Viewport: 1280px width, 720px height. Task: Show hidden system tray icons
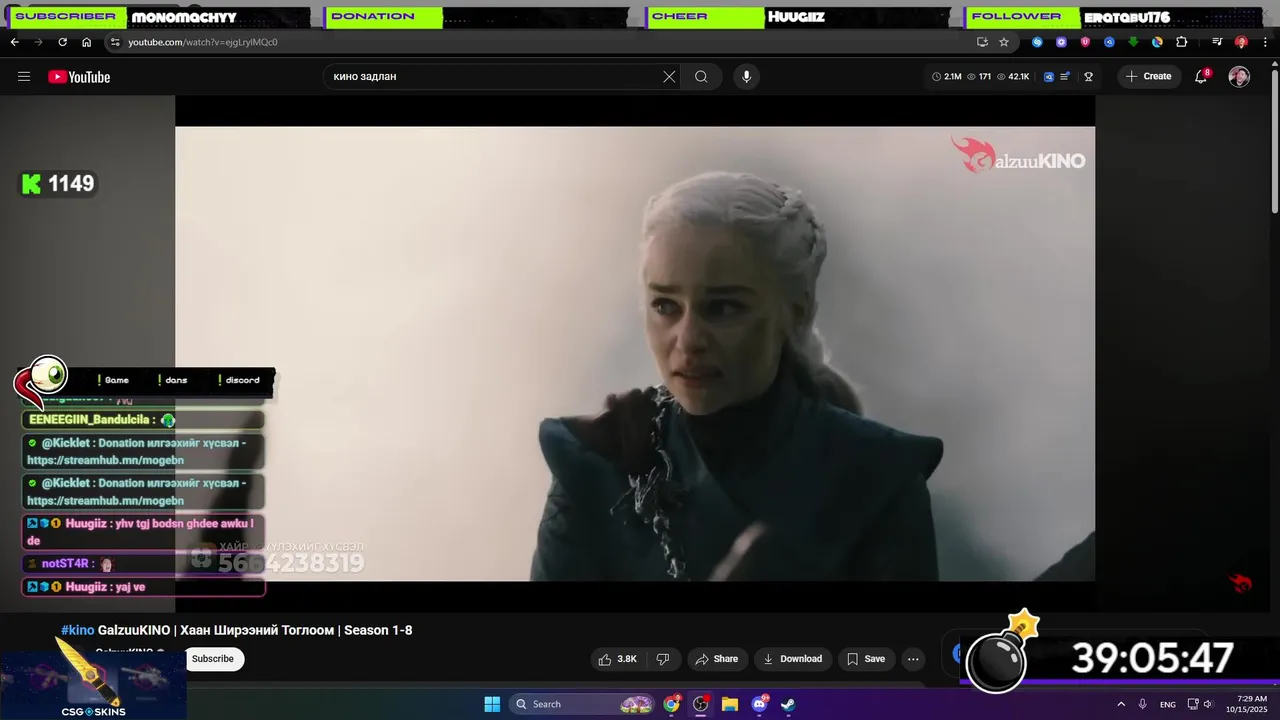1121,704
